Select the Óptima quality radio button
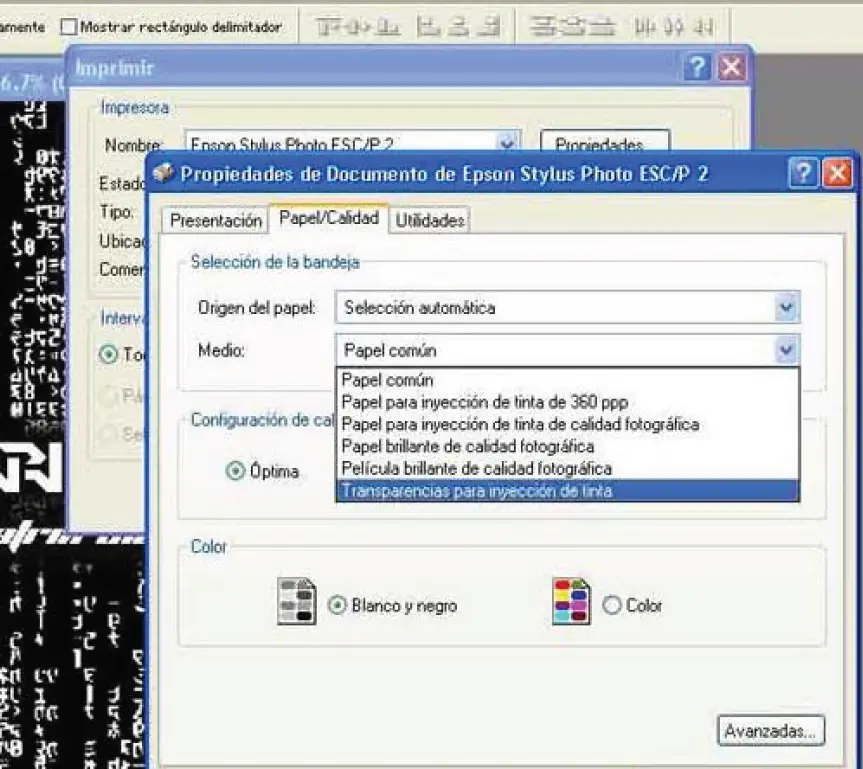This screenshot has height=769, width=863. point(235,471)
